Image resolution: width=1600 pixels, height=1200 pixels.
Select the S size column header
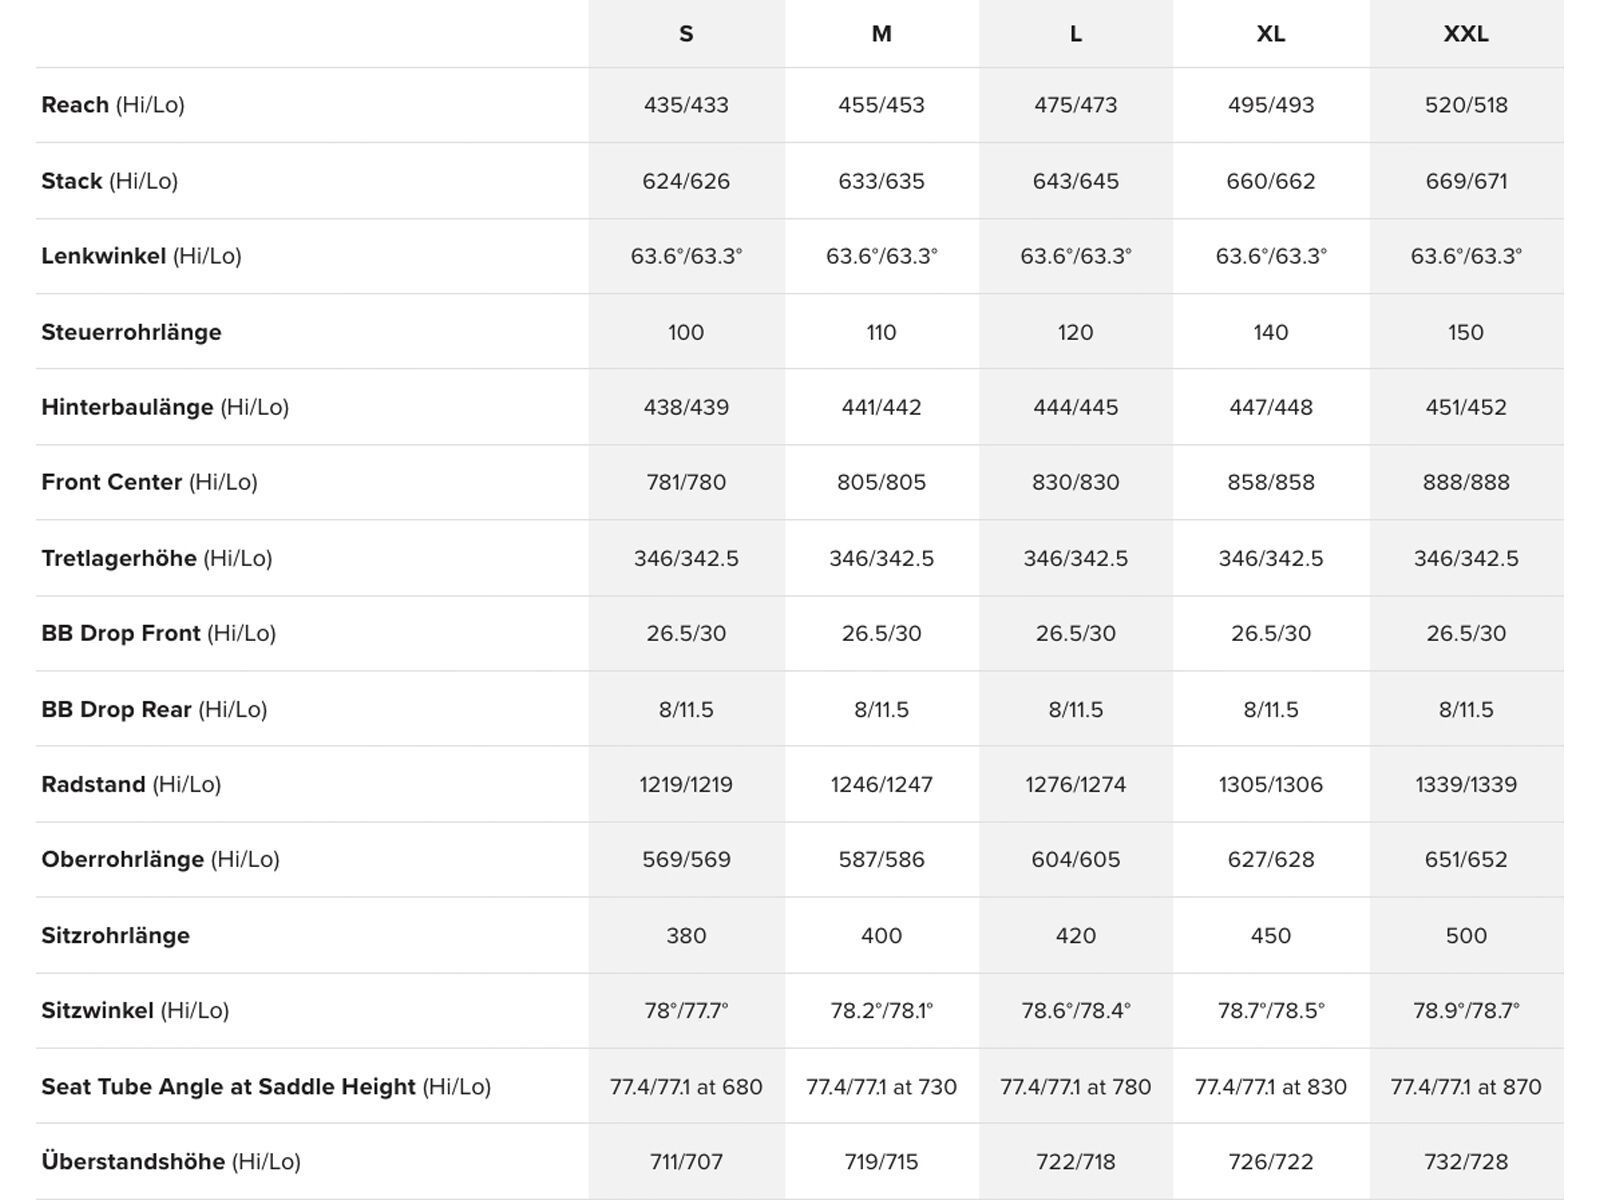pyautogui.click(x=686, y=34)
